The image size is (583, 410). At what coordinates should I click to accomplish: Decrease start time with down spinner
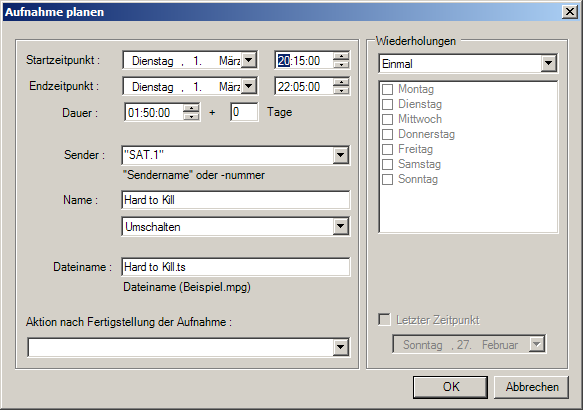pos(341,64)
